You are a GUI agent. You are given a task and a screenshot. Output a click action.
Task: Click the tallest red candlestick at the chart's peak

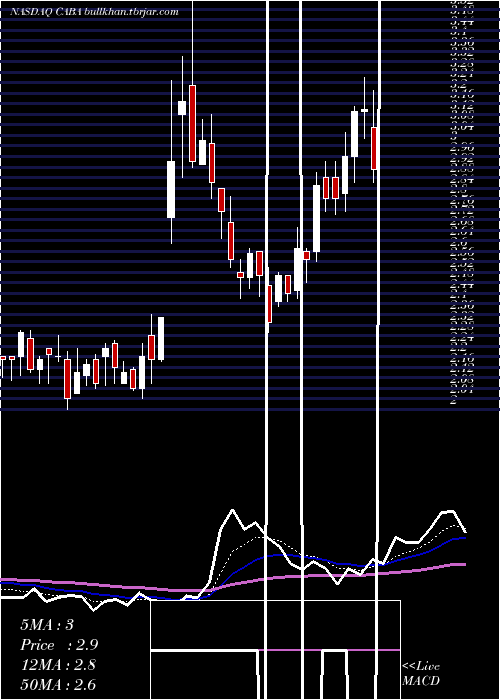tap(192, 123)
